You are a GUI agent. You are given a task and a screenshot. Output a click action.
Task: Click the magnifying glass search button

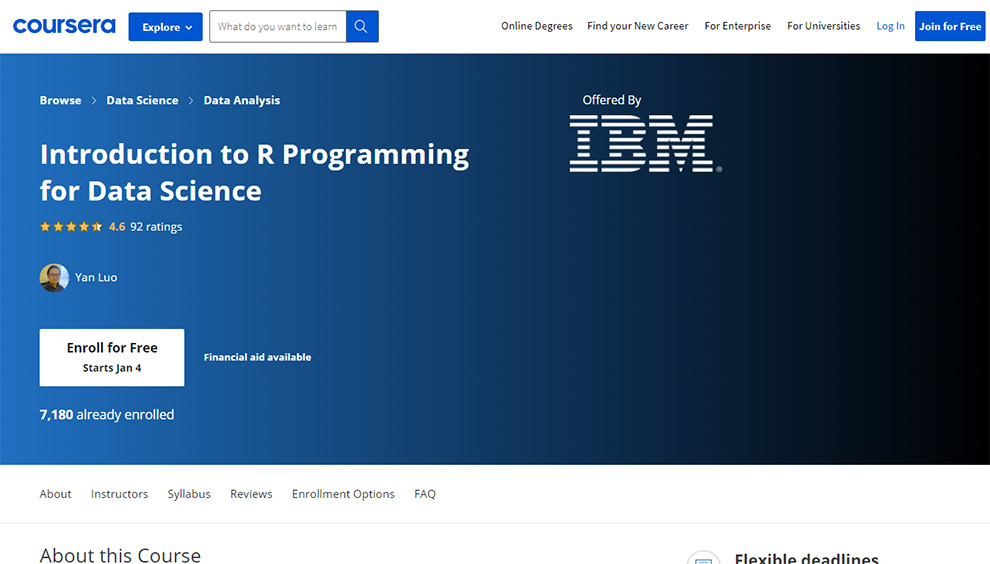[362, 27]
